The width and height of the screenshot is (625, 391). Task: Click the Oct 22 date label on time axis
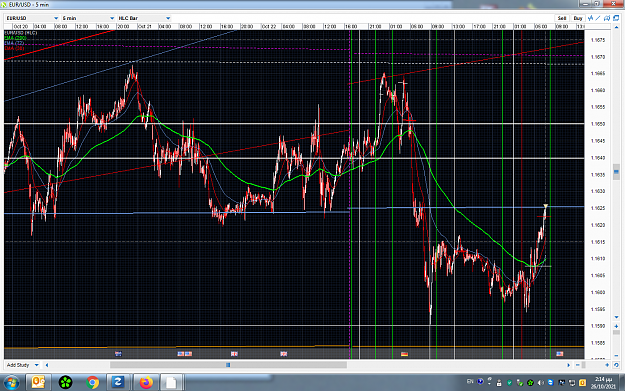[x=269, y=27]
